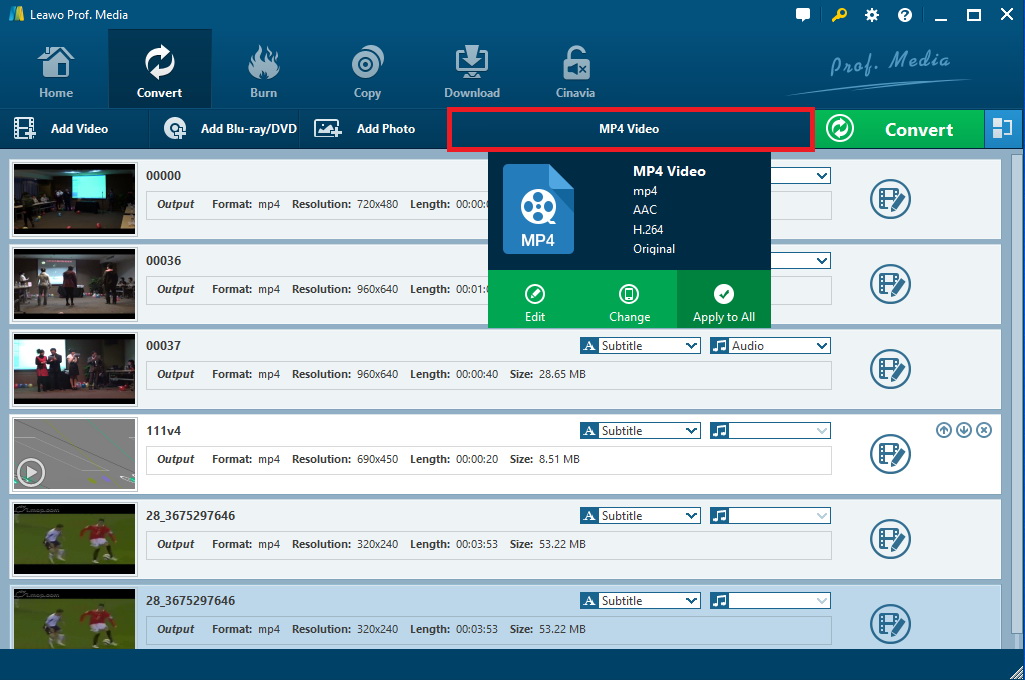1025x680 pixels.
Task: Click the feedback speech bubble icon
Action: (802, 14)
